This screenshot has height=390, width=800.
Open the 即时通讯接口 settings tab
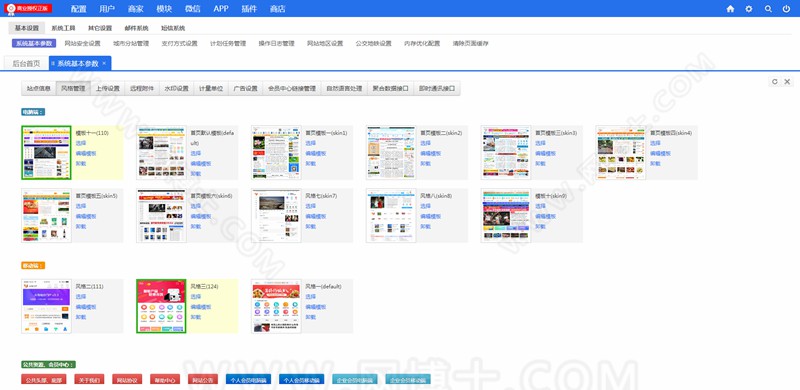437,88
